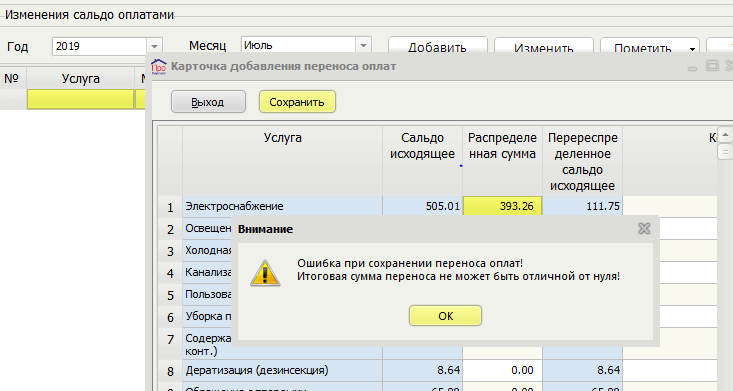Close the Внимание warning dialog
Image resolution: width=733 pixels, height=391 pixels.
point(644,228)
